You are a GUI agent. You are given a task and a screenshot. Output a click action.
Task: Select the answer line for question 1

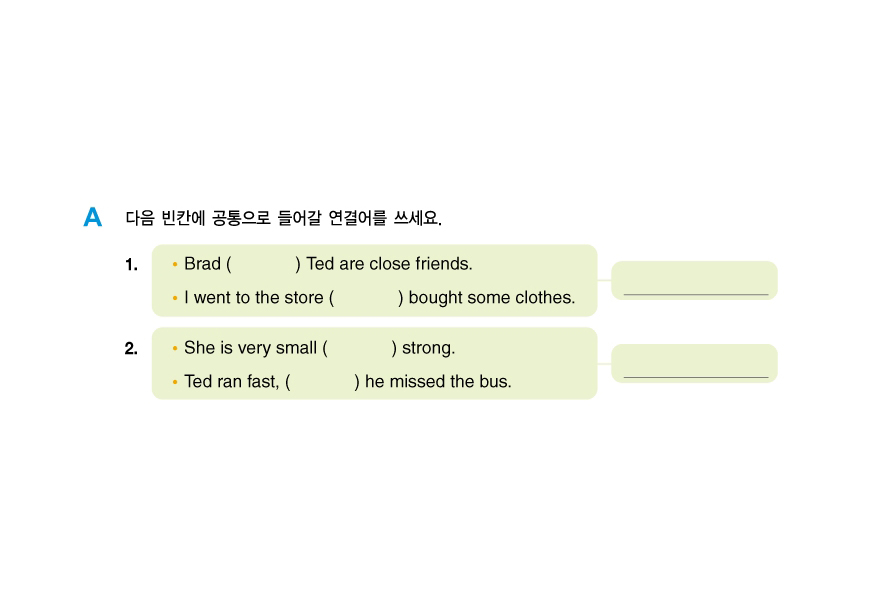click(695, 287)
